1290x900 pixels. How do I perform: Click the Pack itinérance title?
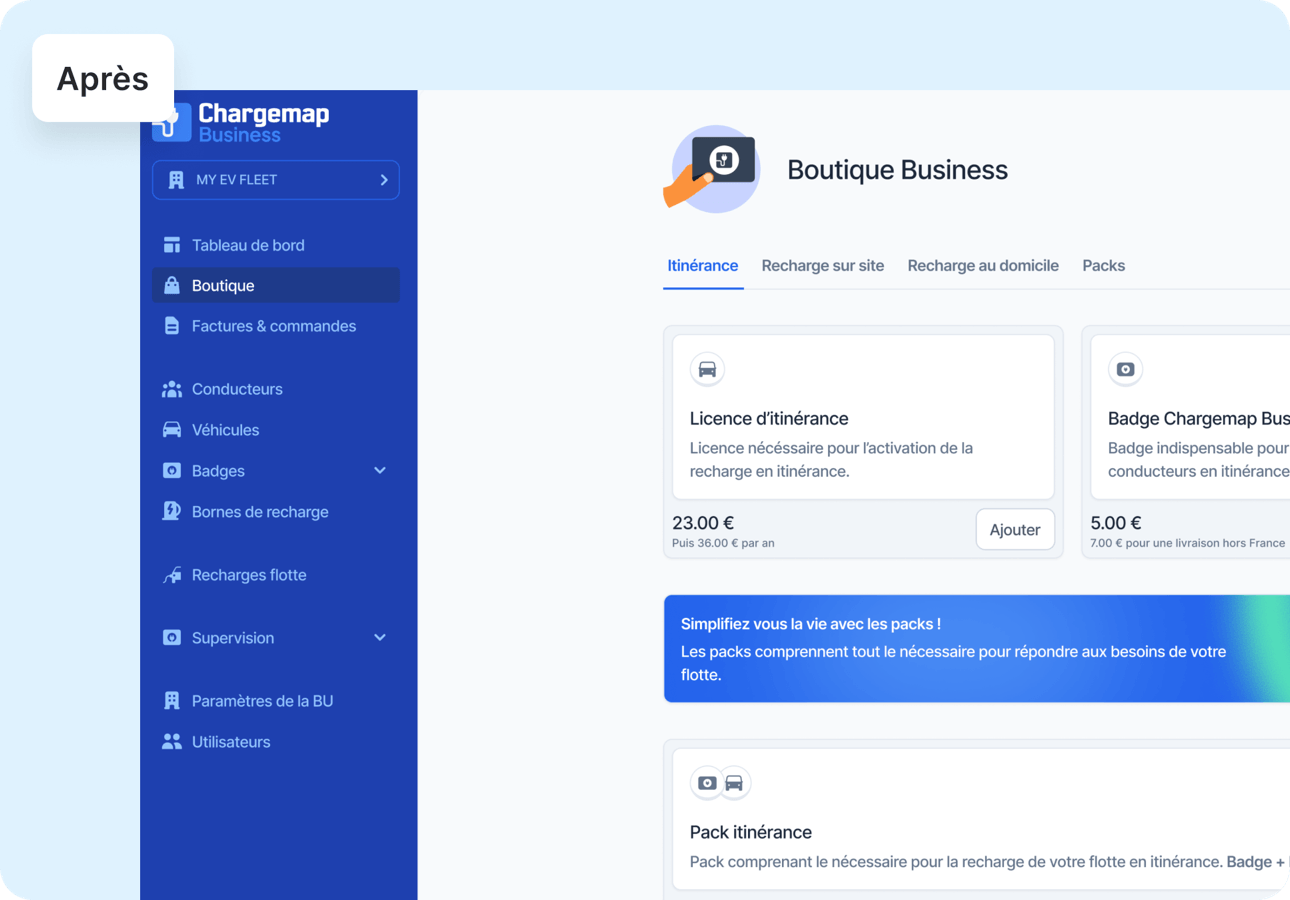751,833
